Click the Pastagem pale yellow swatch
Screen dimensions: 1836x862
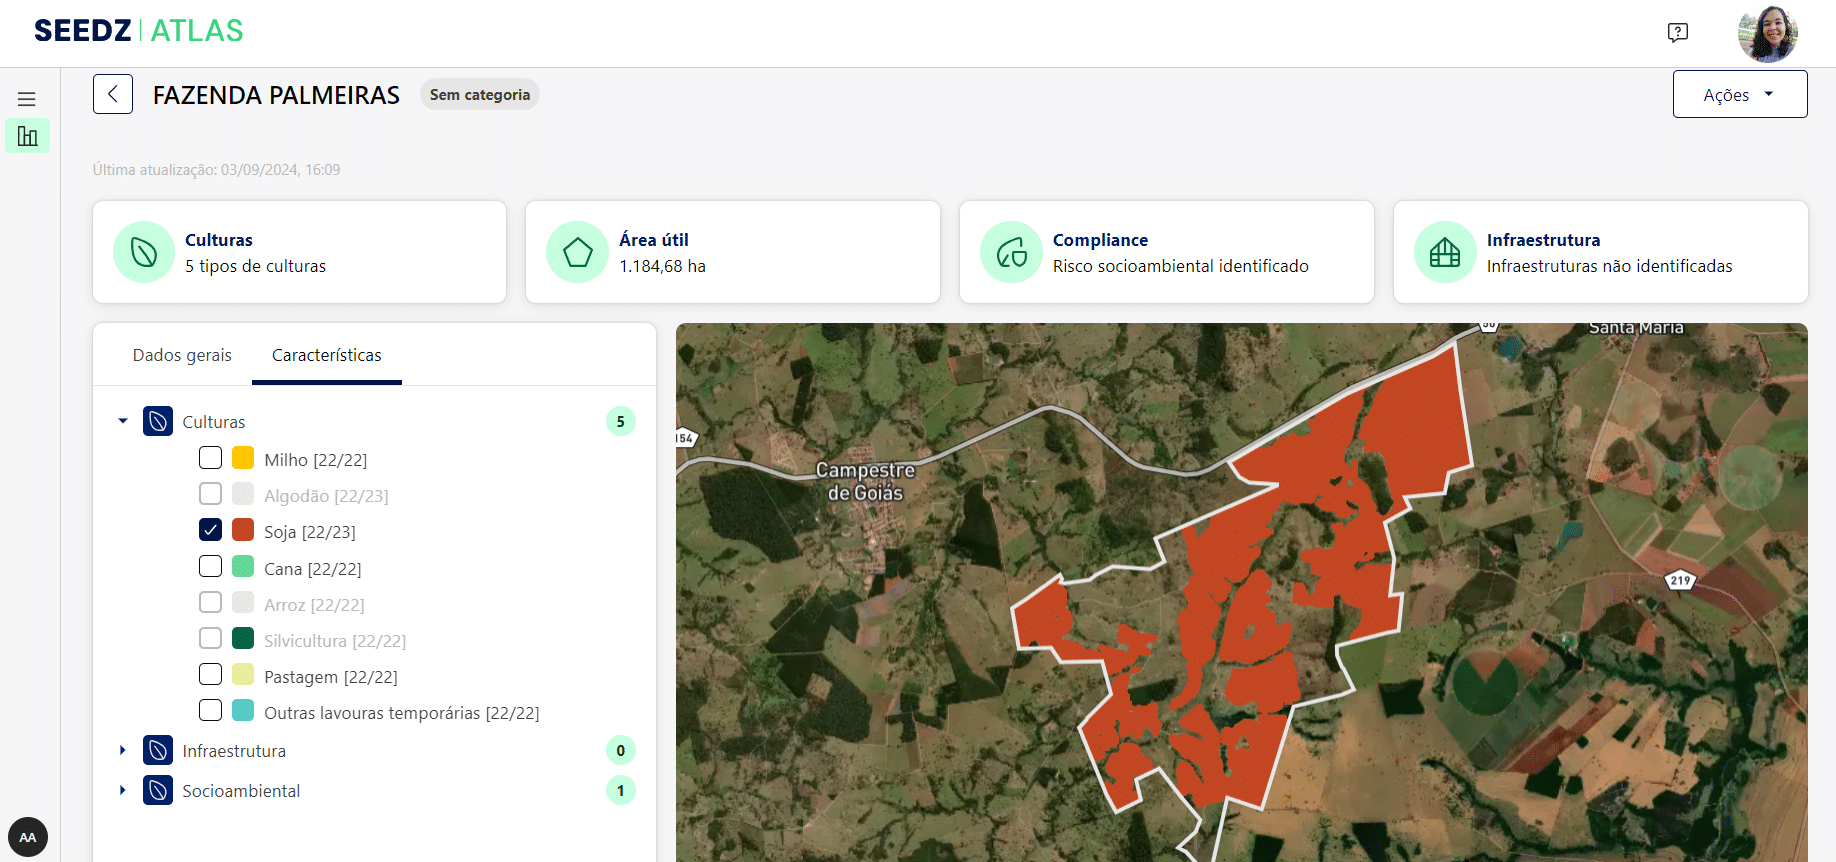[243, 675]
